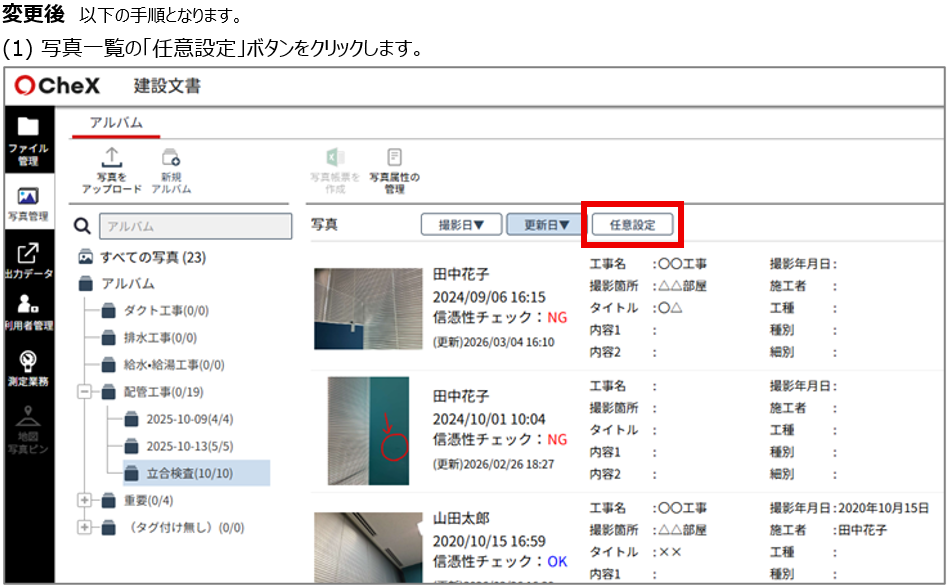The height and width of the screenshot is (587, 949).
Task: Open 測定業務 sidebar icon
Action: [28, 367]
